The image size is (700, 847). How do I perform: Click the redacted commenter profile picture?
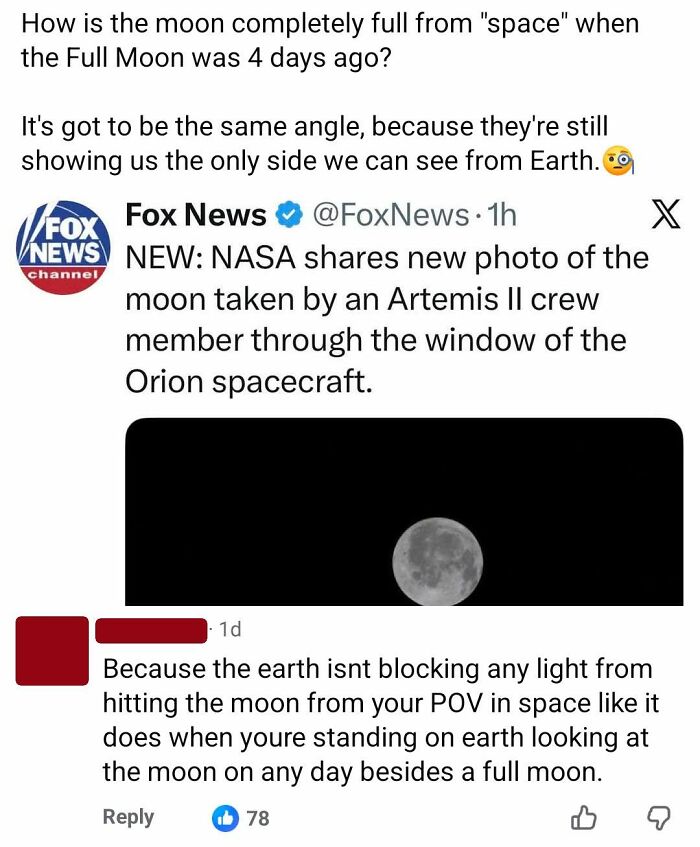point(52,651)
